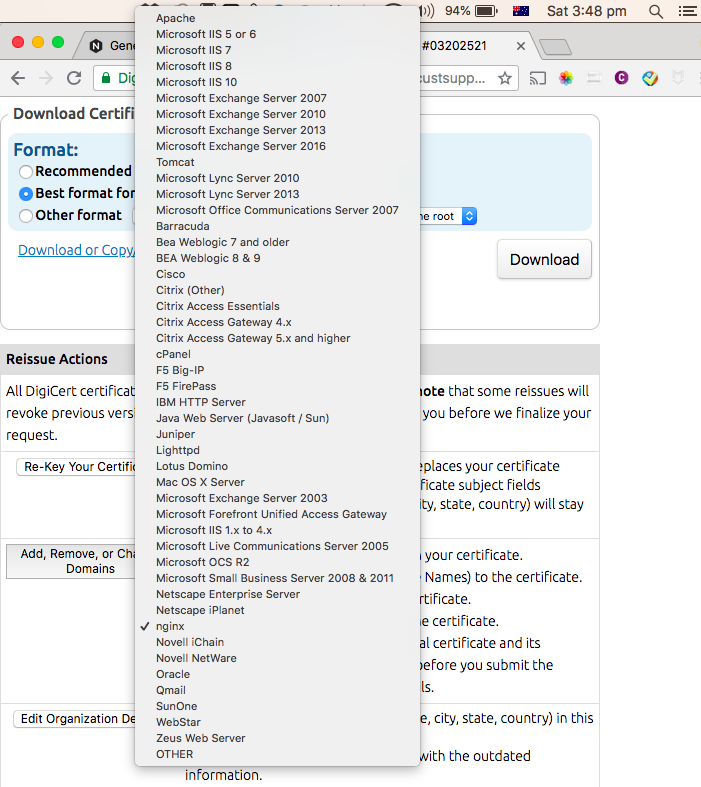The width and height of the screenshot is (701, 787).
Task: Click the Re-Key Your Certificate button
Action: point(76,467)
